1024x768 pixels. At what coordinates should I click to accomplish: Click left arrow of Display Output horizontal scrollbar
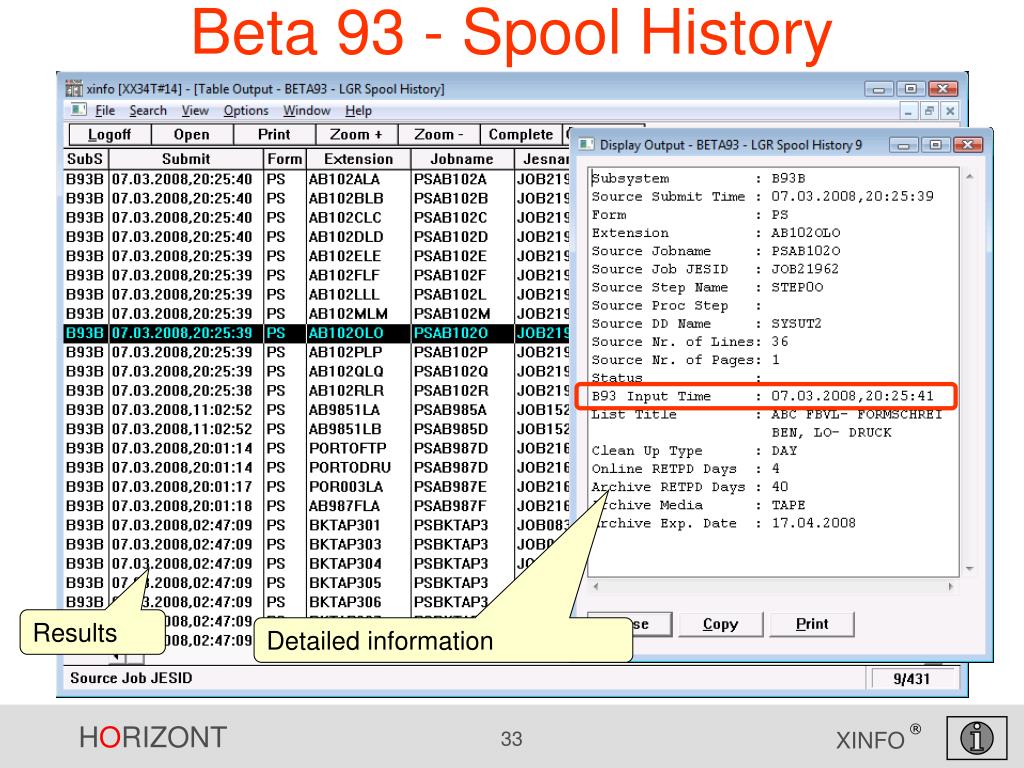[595, 586]
